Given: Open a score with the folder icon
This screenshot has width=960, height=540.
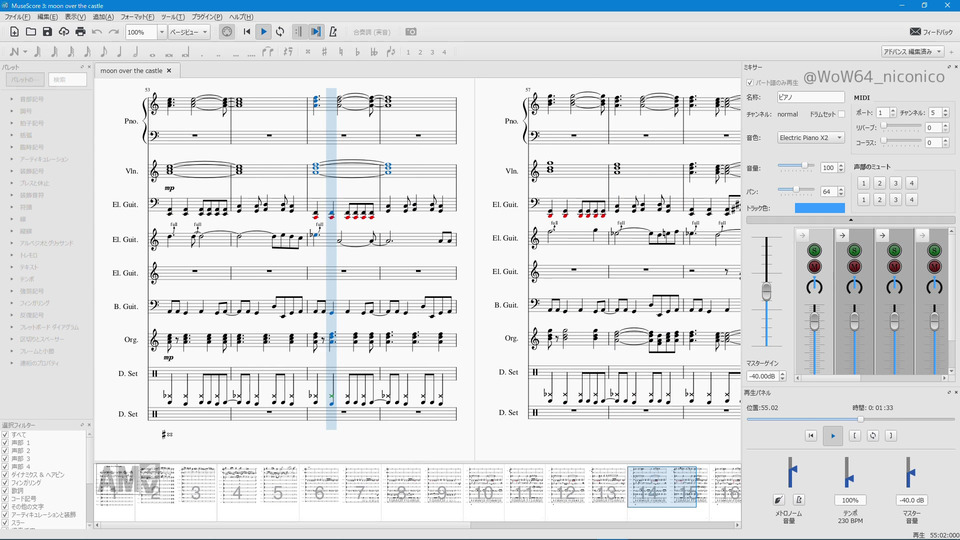Looking at the screenshot, I should pyautogui.click(x=31, y=32).
